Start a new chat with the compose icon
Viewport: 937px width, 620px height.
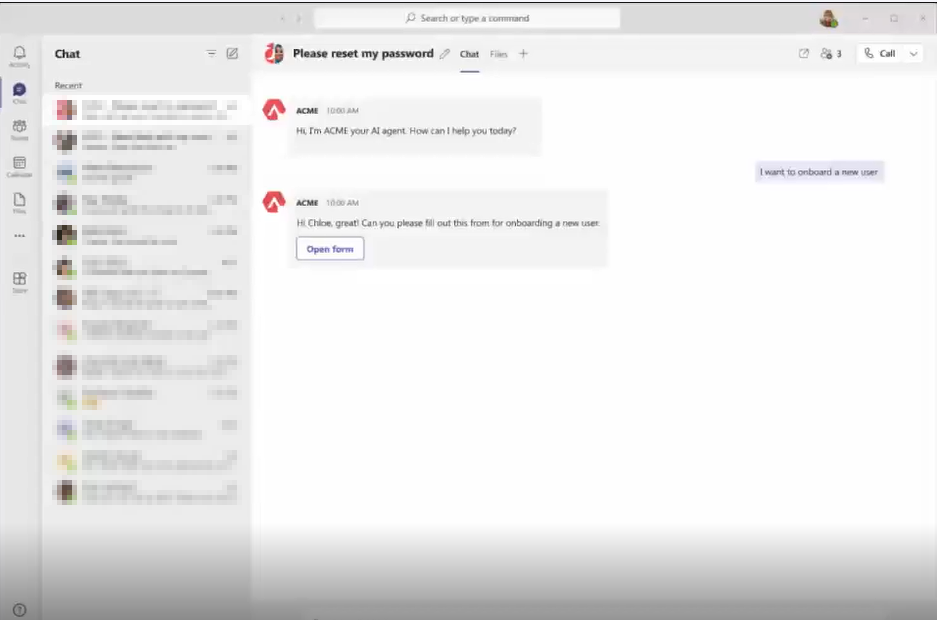233,54
